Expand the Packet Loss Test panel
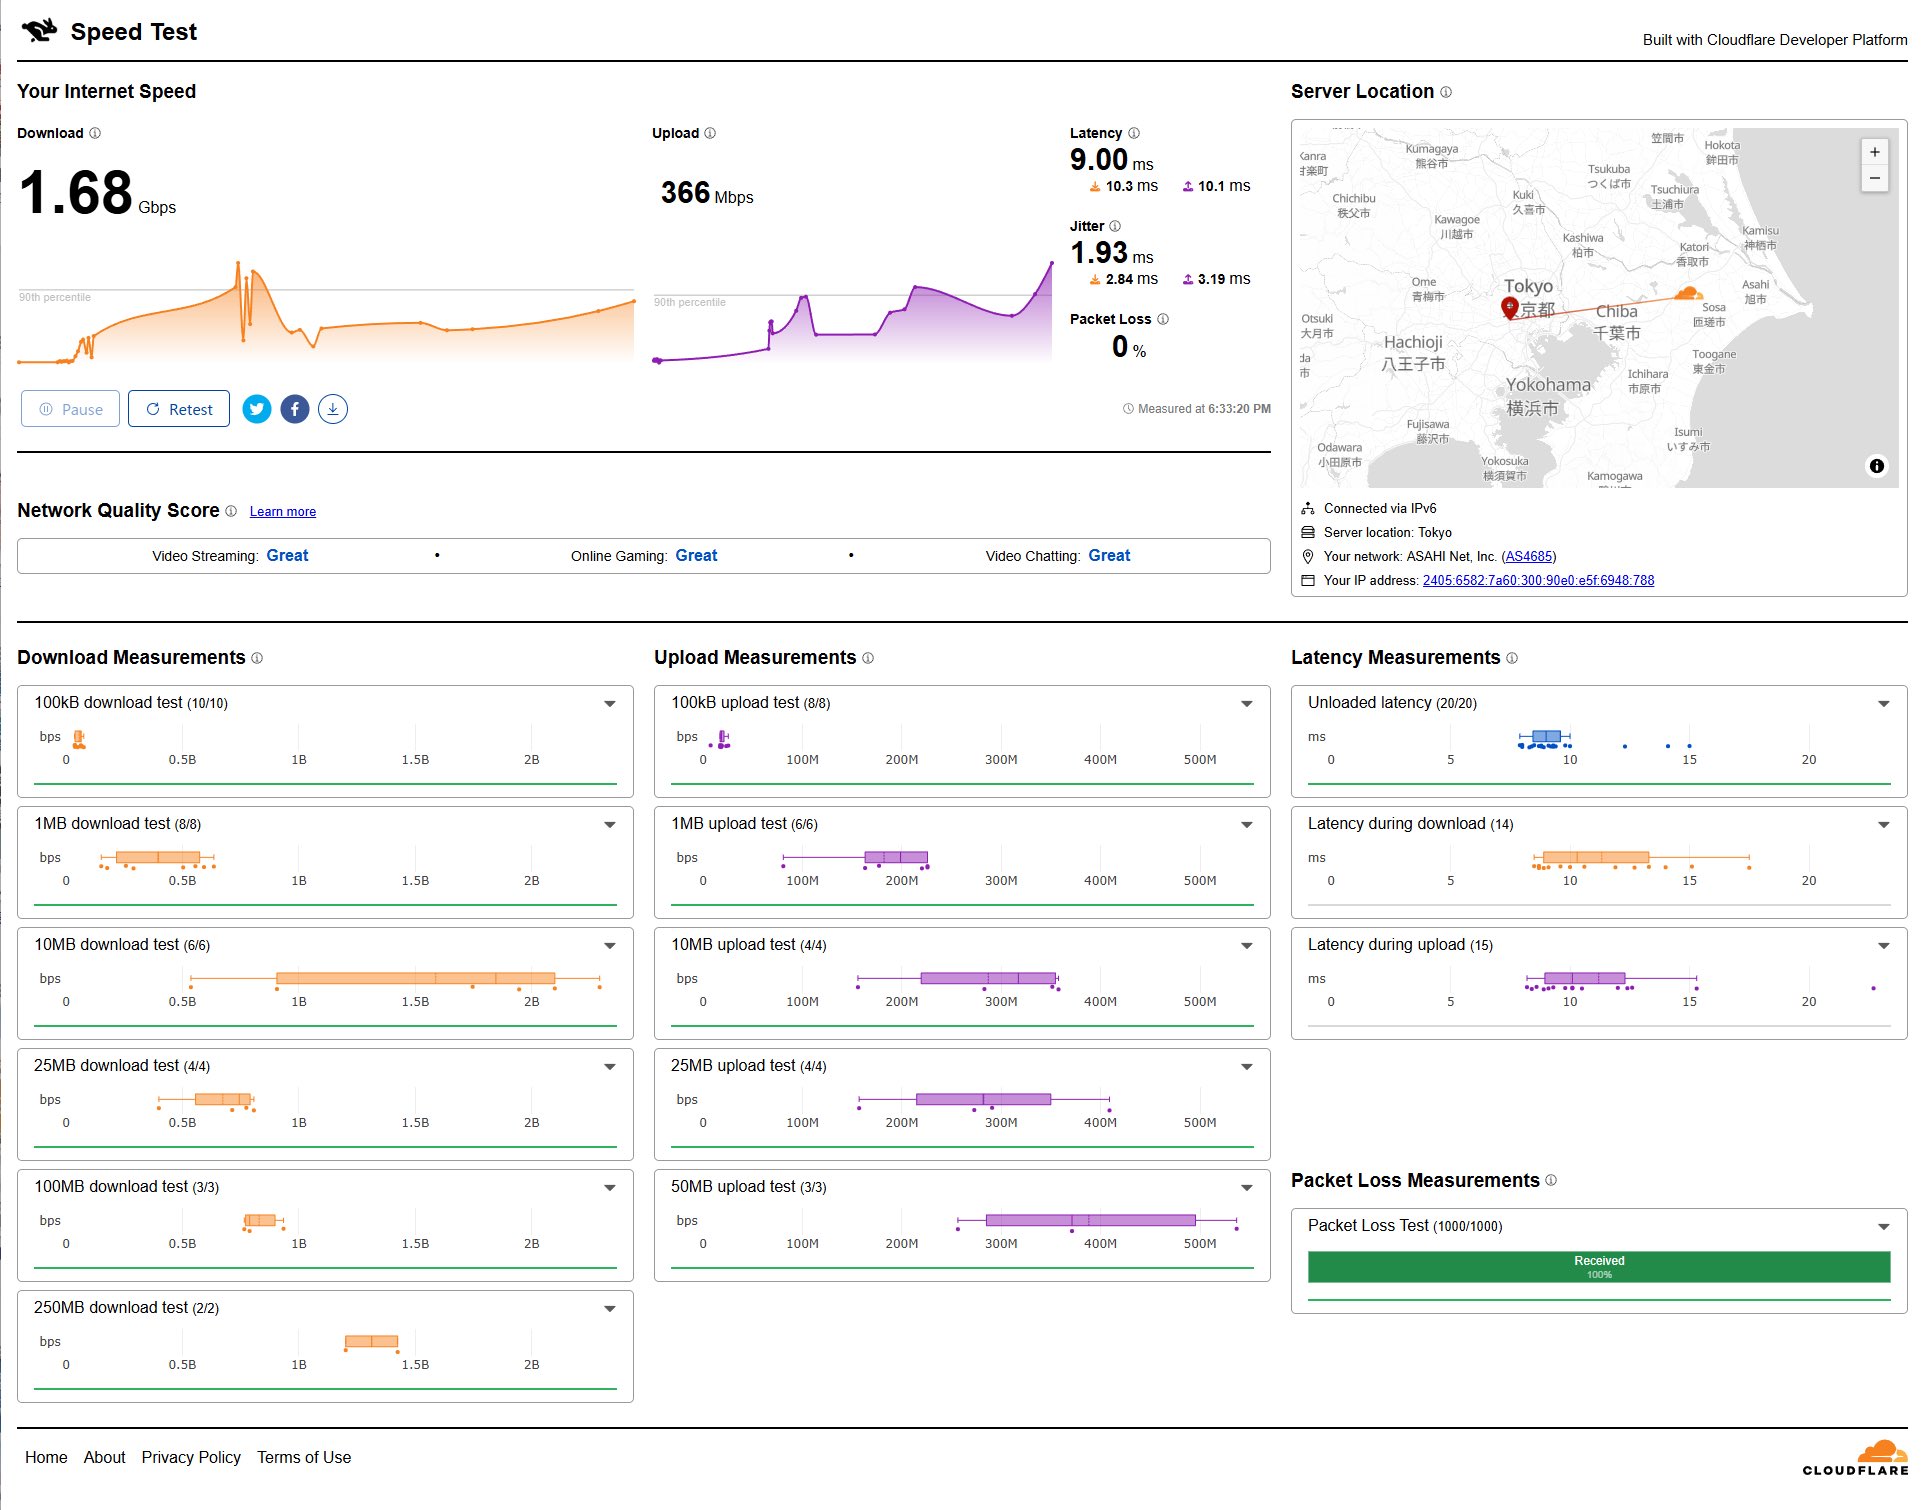 click(1883, 1227)
